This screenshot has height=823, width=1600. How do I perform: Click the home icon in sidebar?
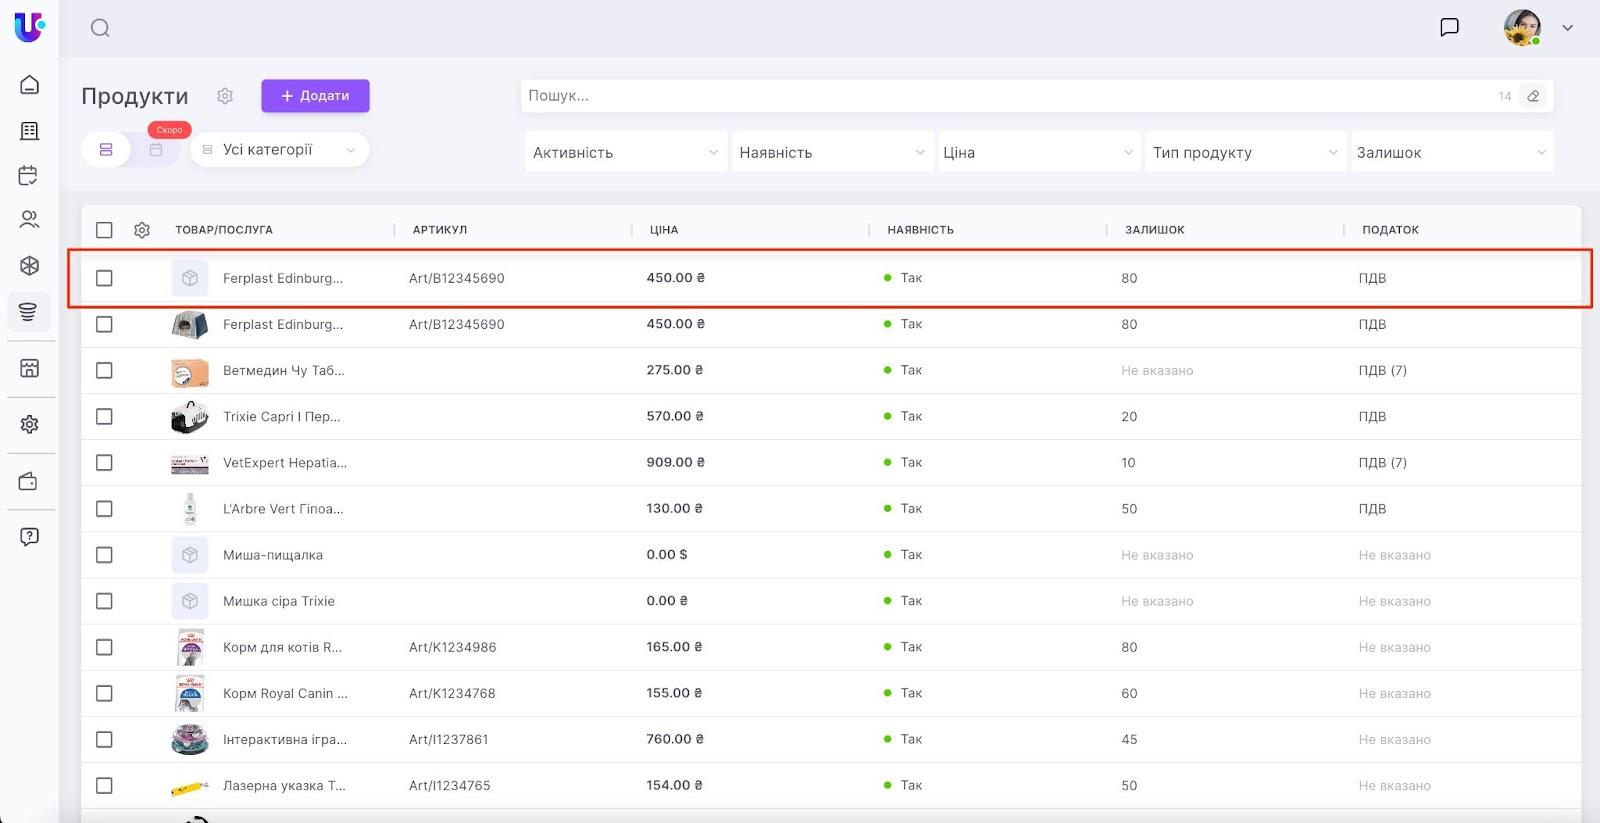(x=29, y=85)
